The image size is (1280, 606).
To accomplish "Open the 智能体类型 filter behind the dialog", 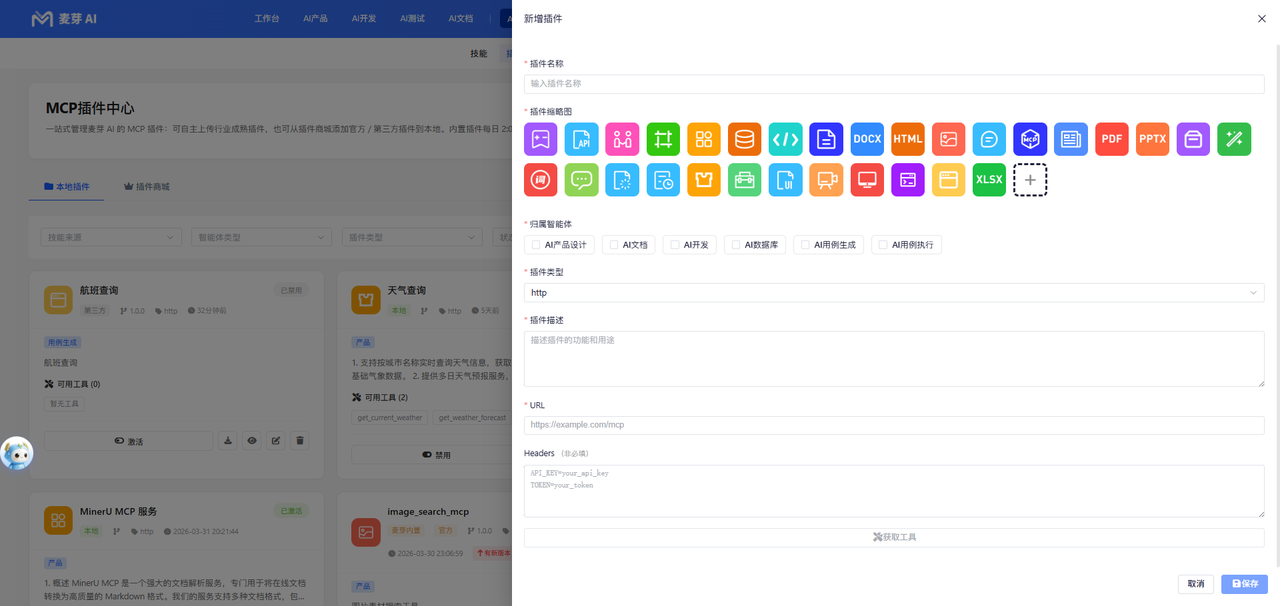I will (262, 237).
